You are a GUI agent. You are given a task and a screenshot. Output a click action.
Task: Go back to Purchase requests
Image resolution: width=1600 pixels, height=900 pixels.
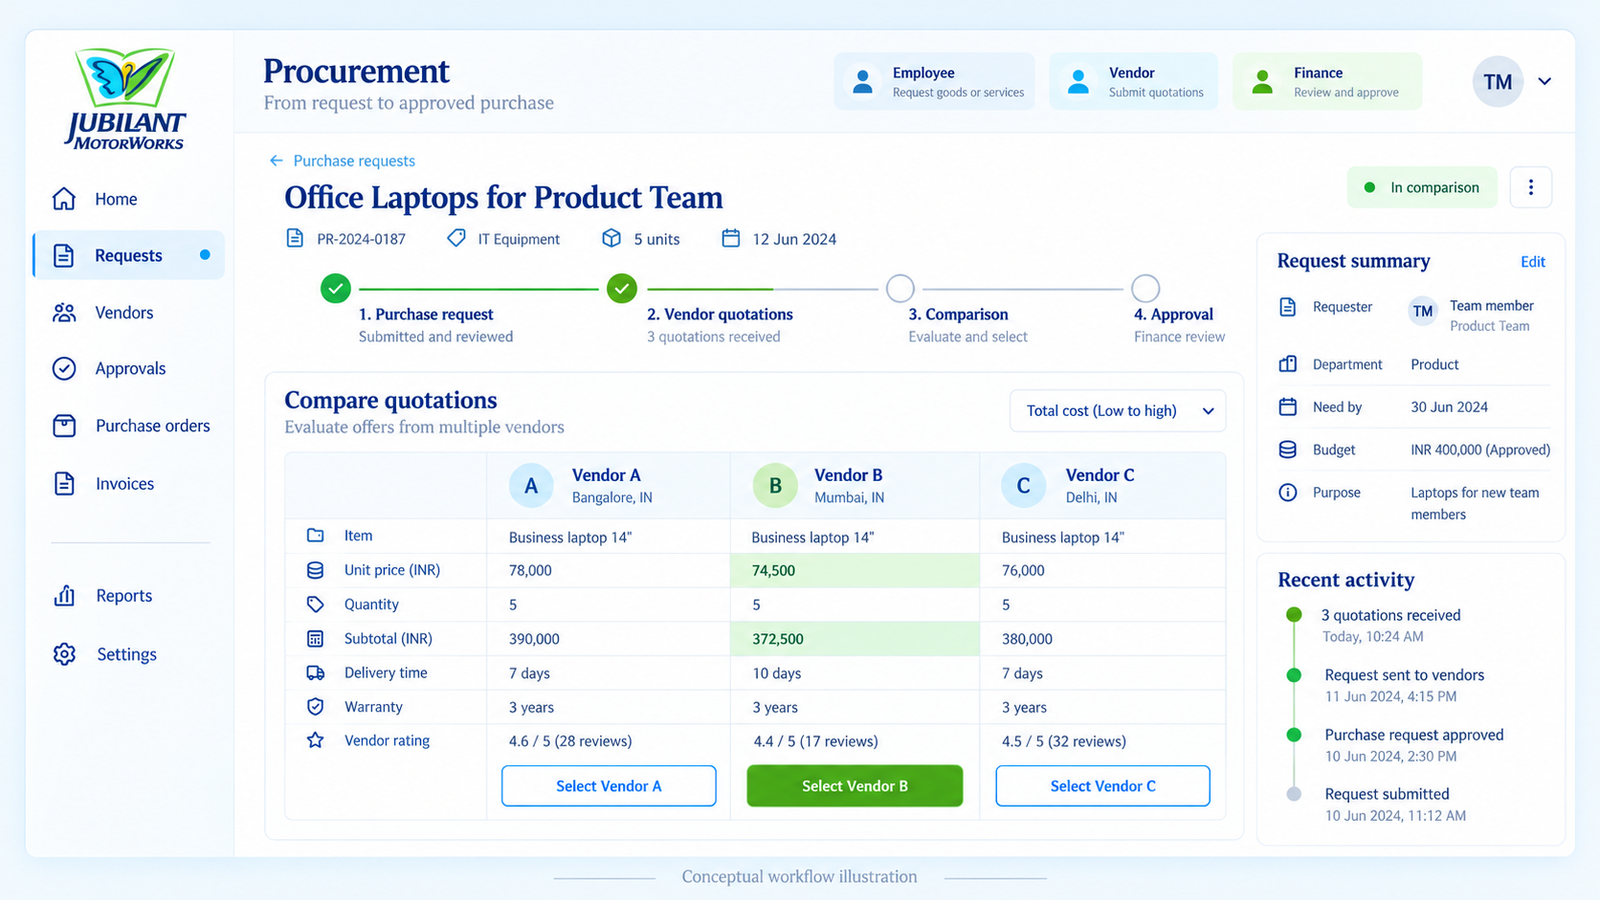pos(342,161)
